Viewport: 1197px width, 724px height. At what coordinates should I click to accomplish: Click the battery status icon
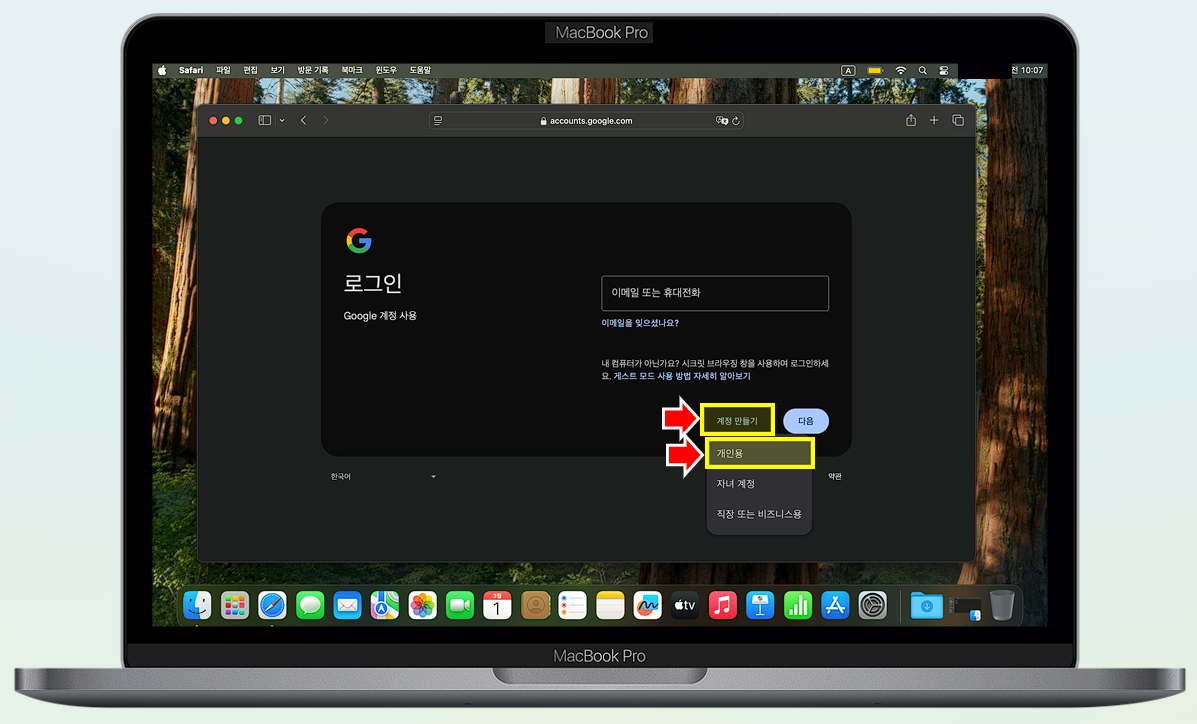coord(875,70)
